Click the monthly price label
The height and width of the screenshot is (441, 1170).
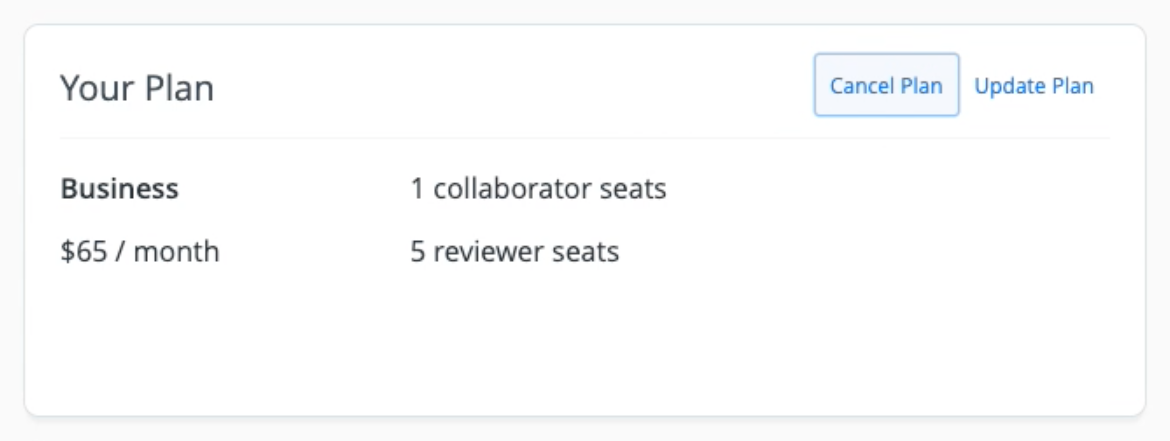[x=140, y=251]
